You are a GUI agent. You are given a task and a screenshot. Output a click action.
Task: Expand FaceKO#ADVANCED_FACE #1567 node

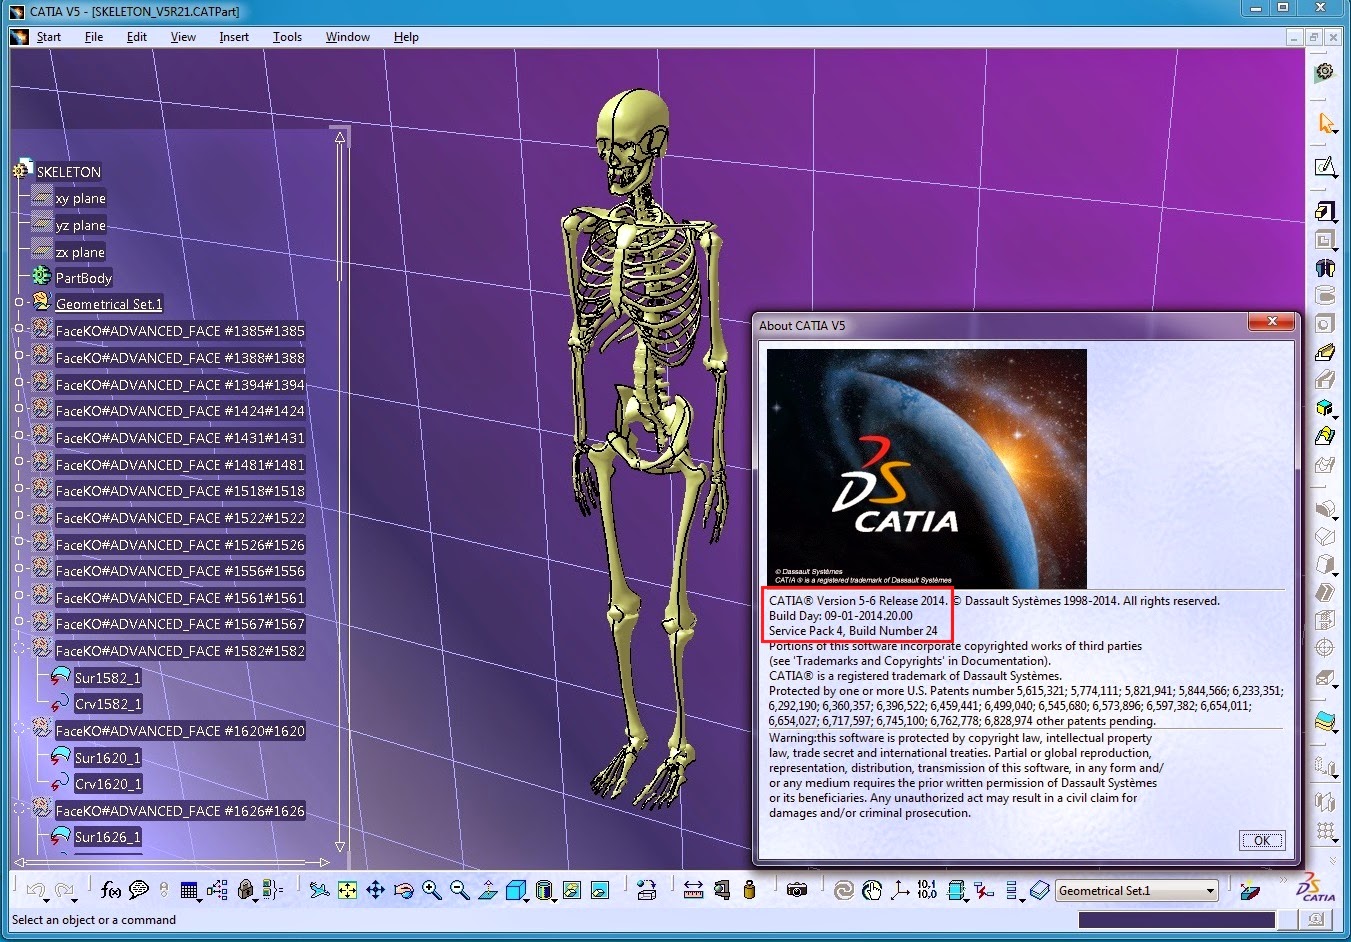pyautogui.click(x=18, y=621)
